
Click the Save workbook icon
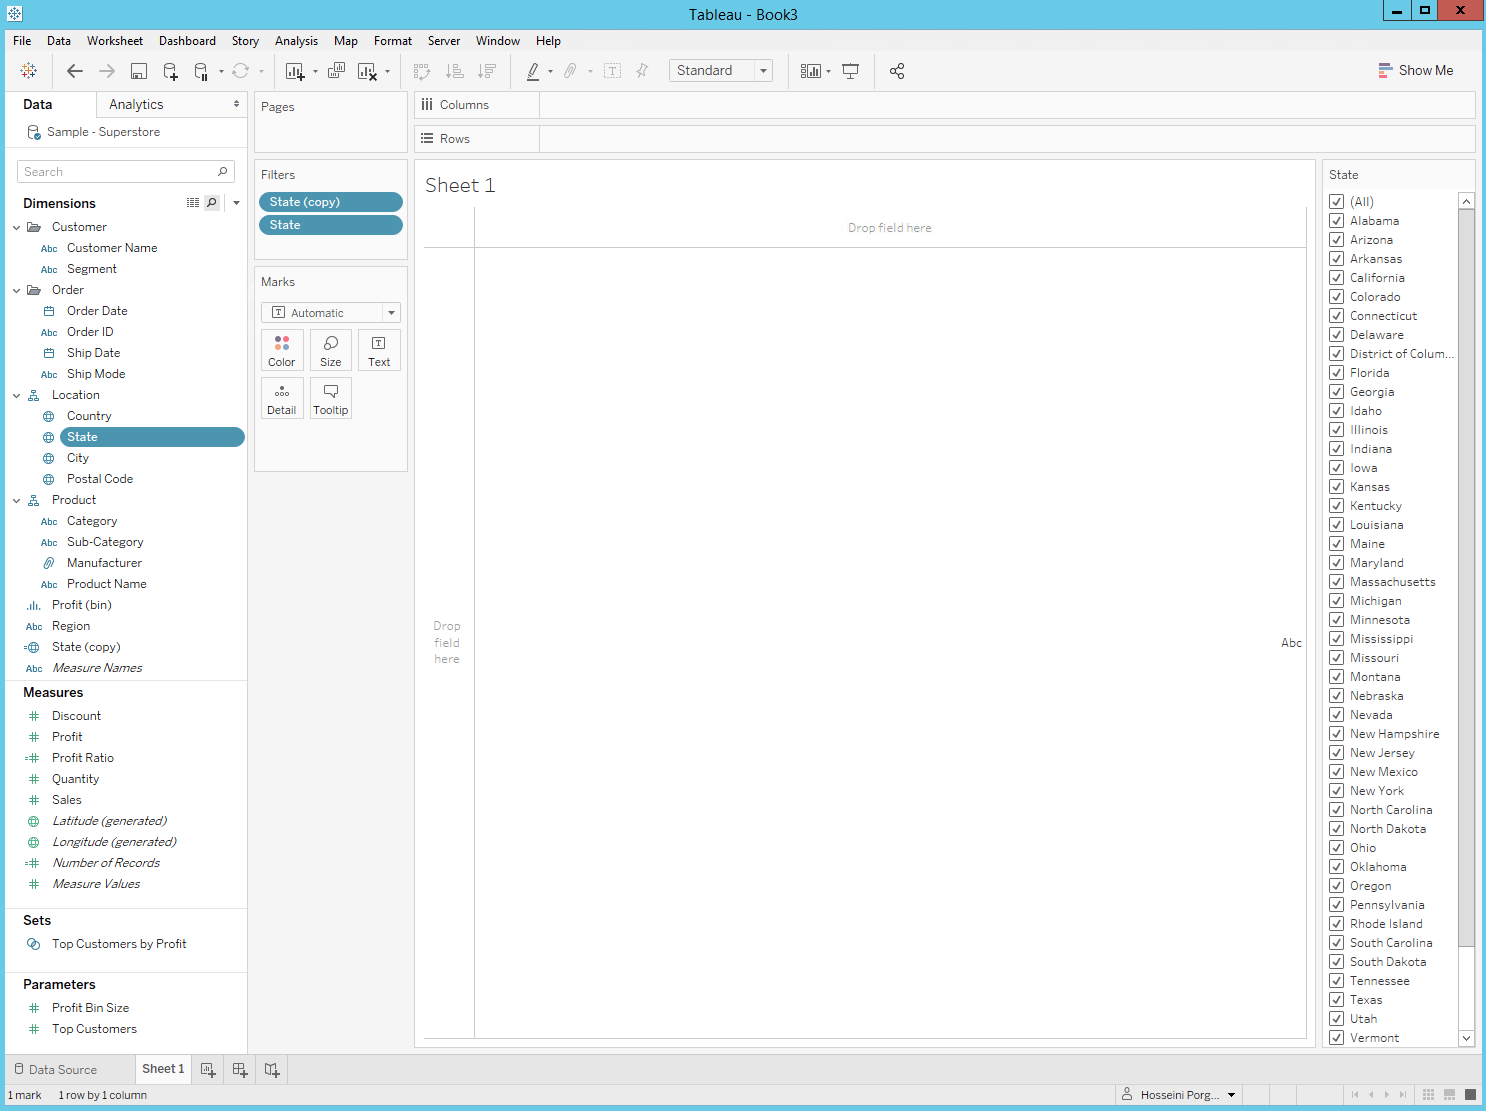(x=139, y=71)
